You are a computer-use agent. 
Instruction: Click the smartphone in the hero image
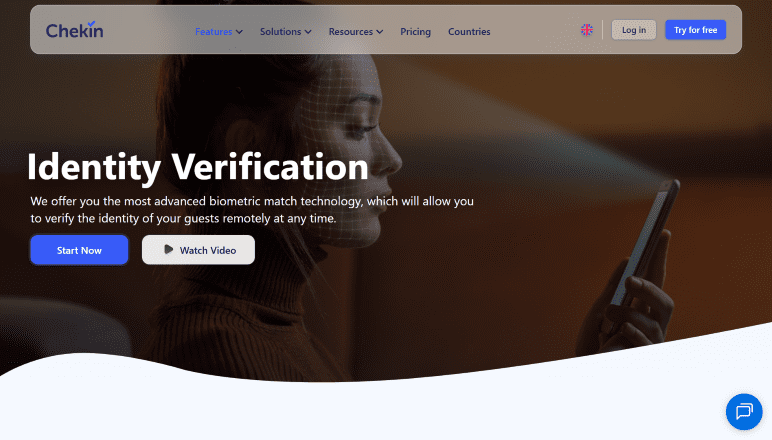(x=645, y=241)
